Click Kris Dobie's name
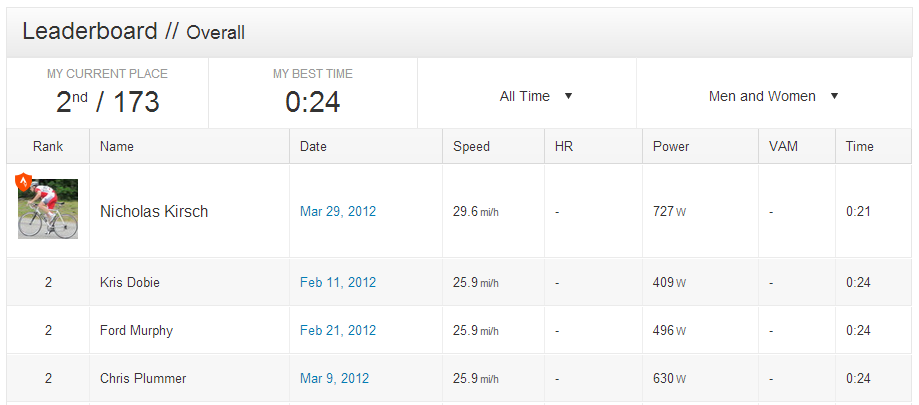This screenshot has width=919, height=405. point(129,282)
